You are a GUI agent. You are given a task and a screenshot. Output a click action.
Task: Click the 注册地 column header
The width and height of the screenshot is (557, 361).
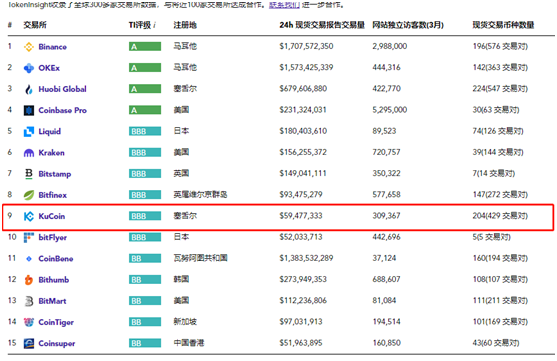pos(185,25)
